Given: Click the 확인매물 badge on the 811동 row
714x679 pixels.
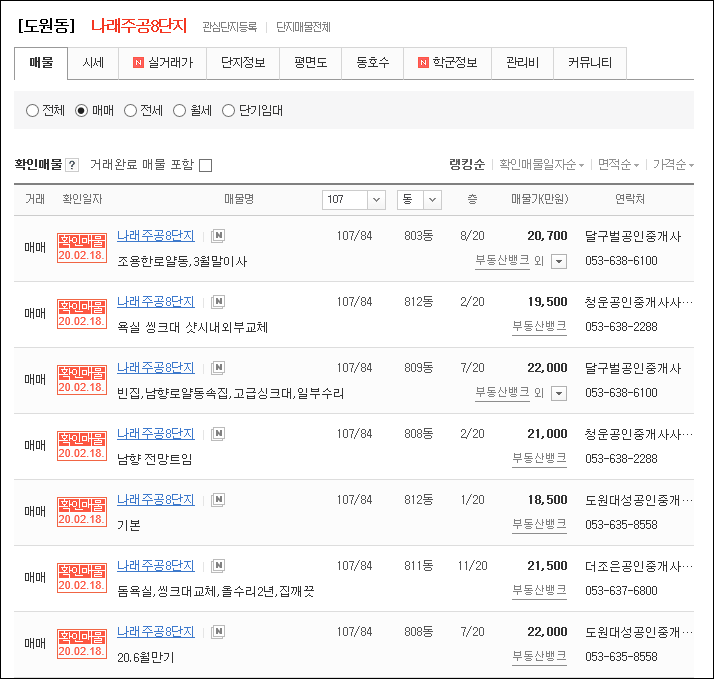Looking at the screenshot, I should coord(82,578).
